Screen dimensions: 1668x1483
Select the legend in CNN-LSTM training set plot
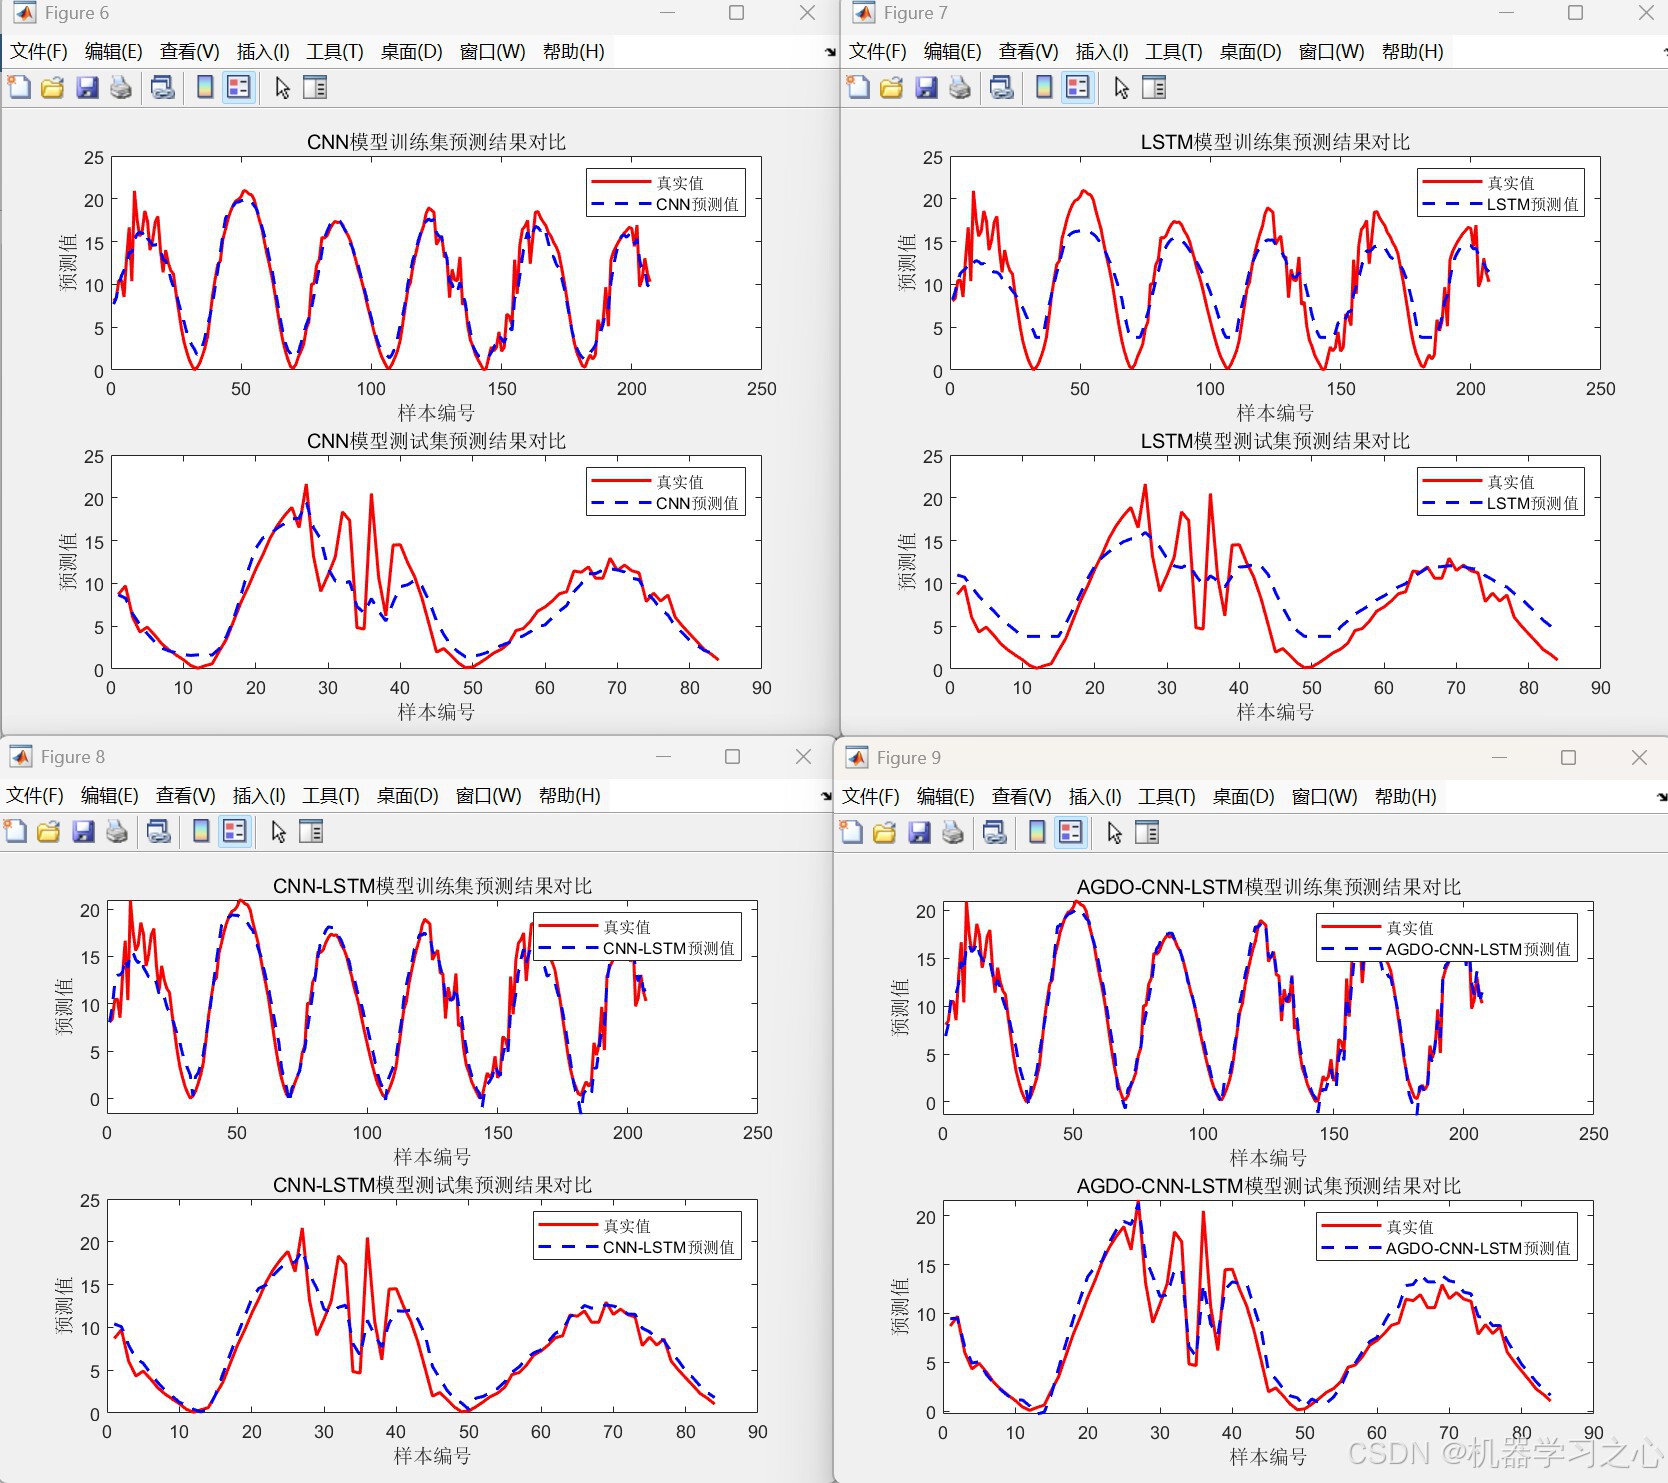638,937
